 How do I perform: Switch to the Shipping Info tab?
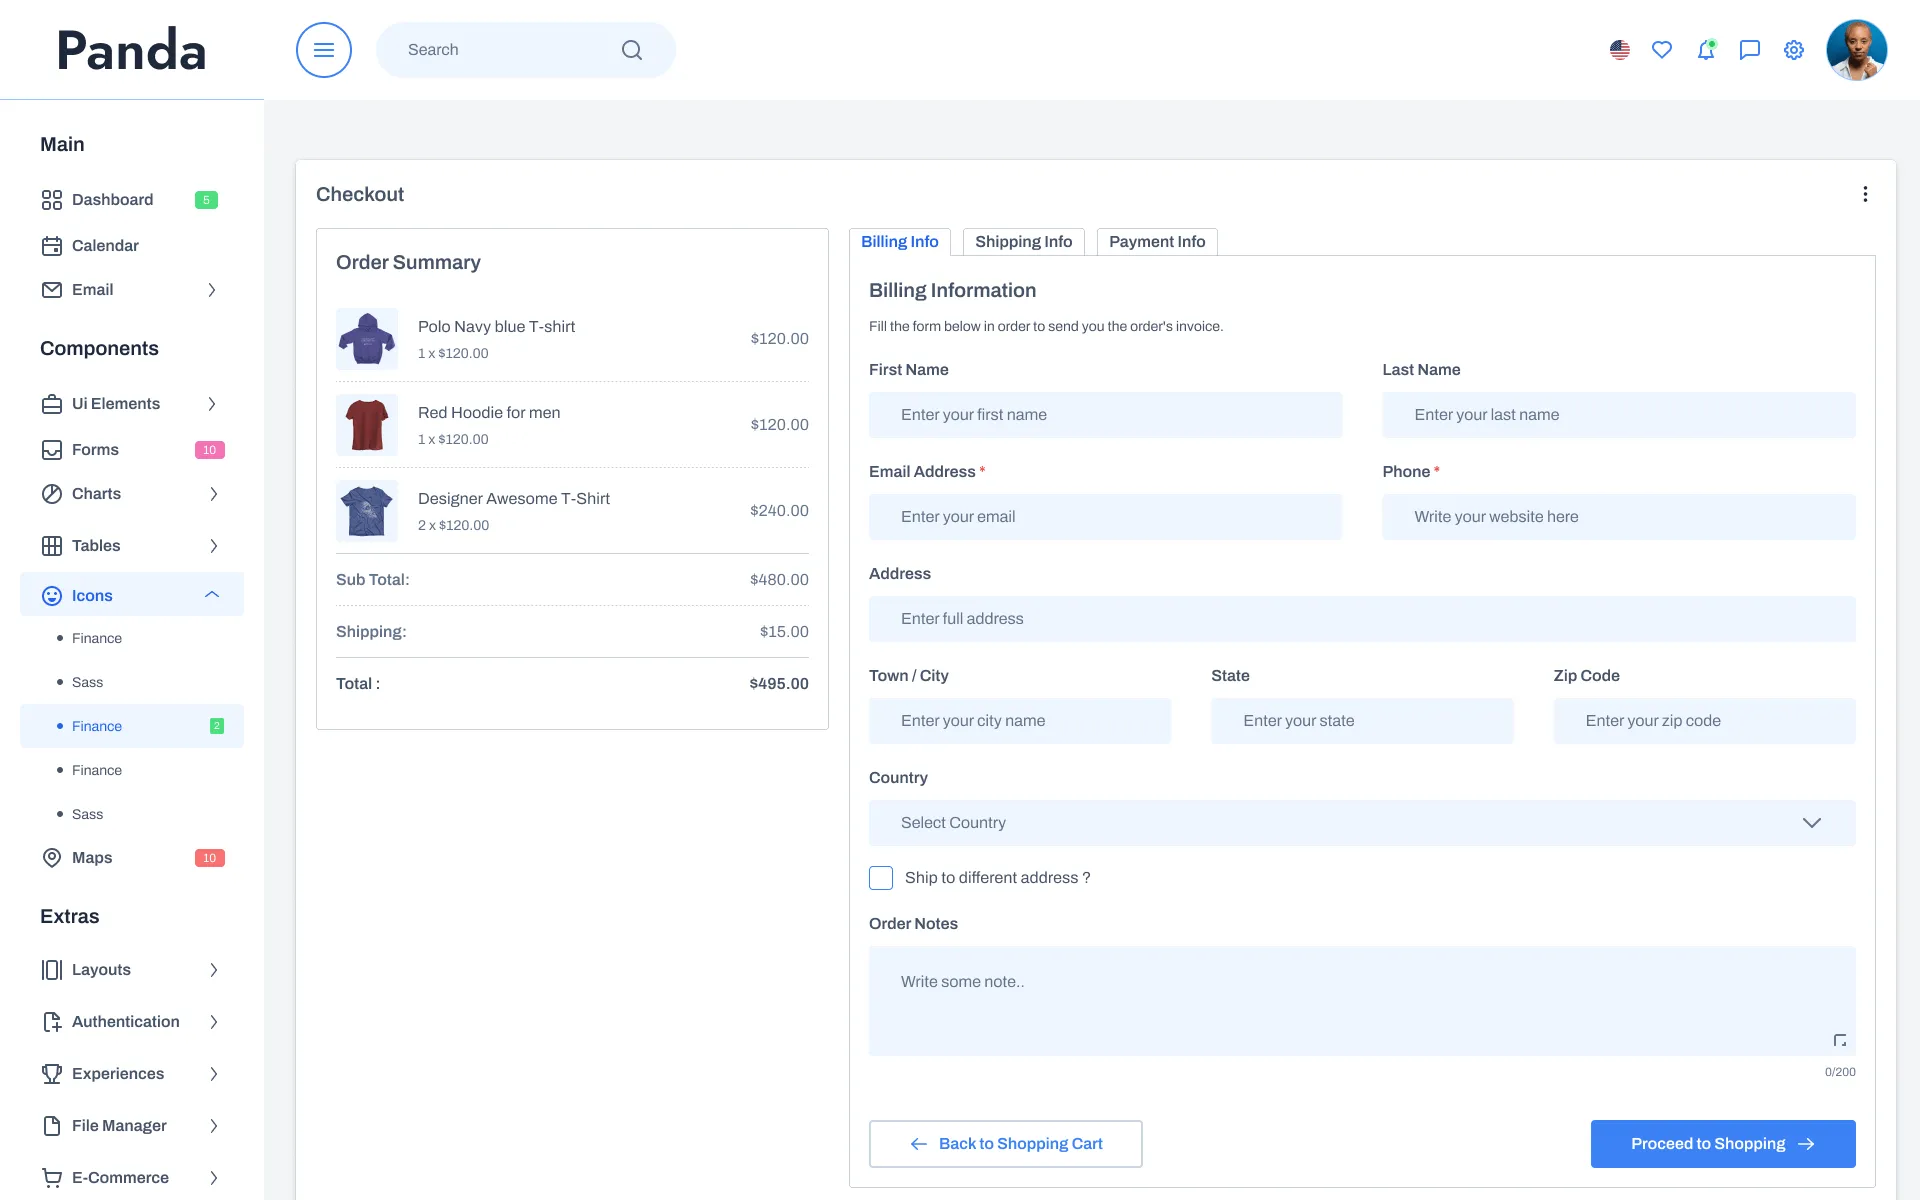tap(1023, 242)
